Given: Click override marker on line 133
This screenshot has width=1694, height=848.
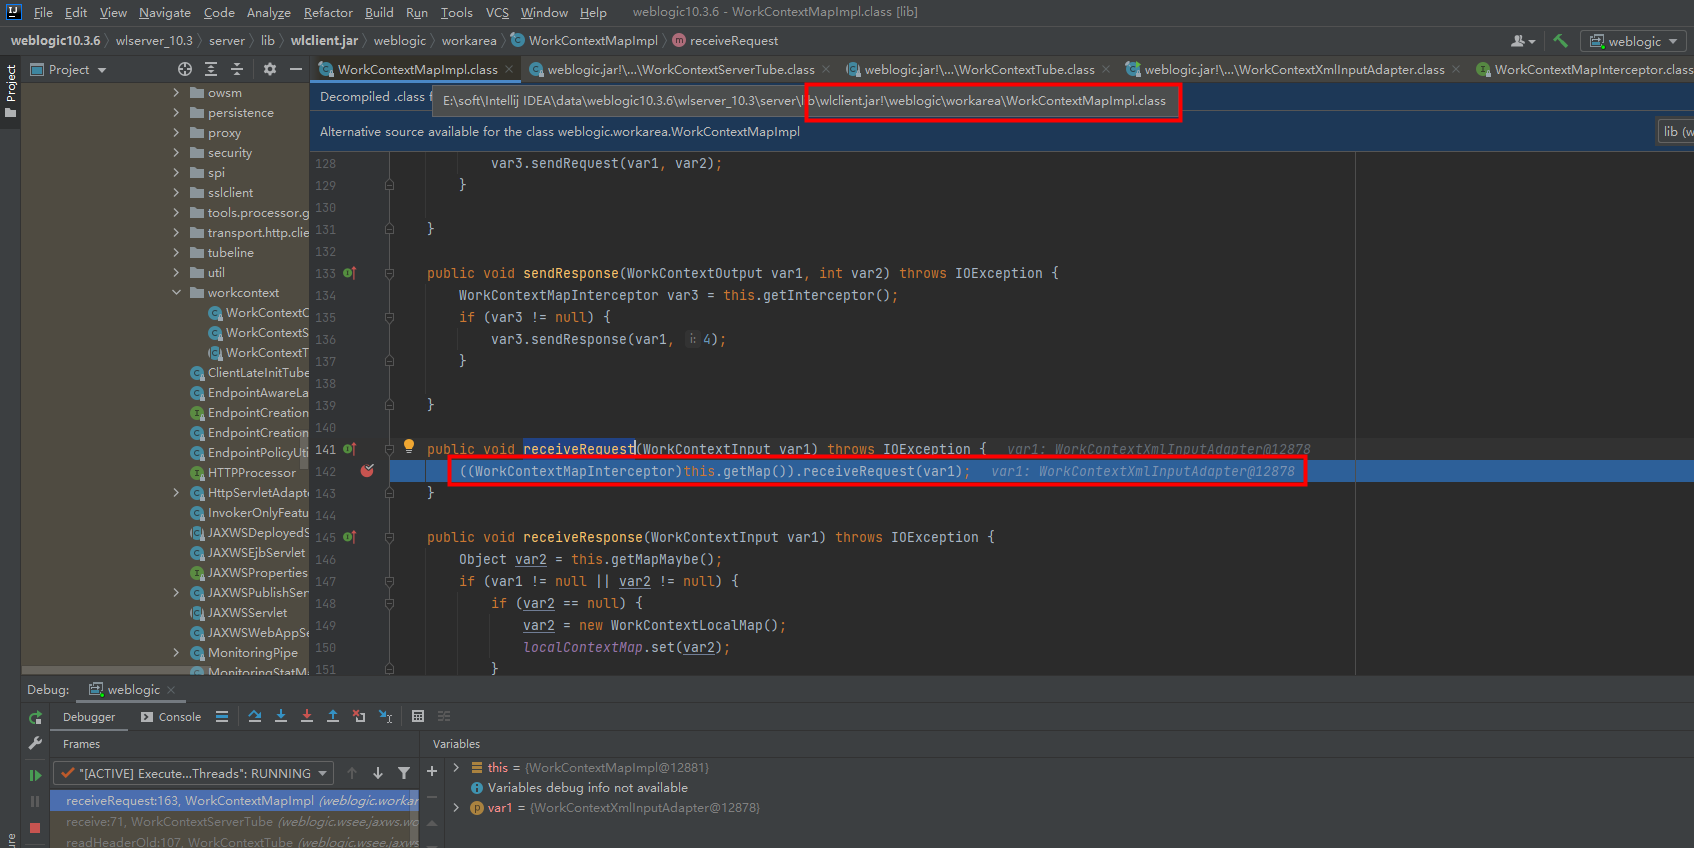Looking at the screenshot, I should [350, 273].
